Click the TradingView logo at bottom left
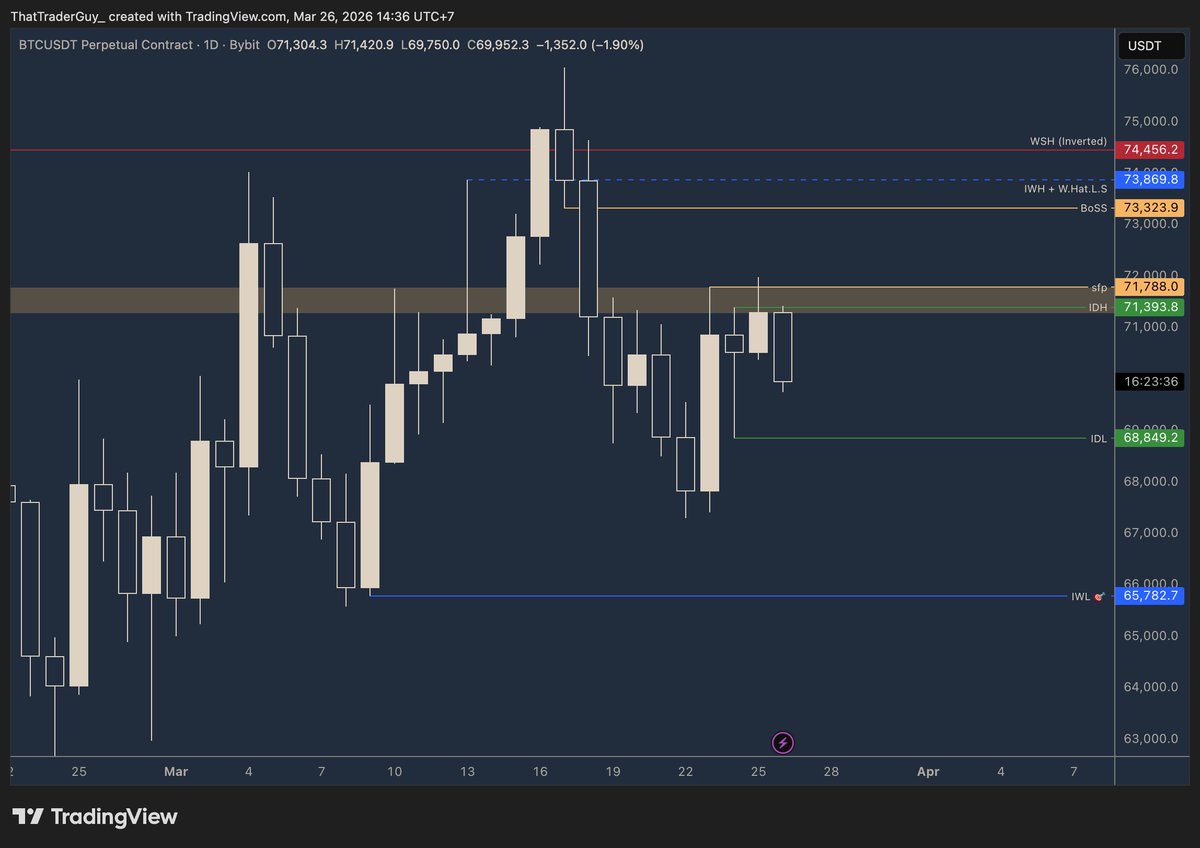 pyautogui.click(x=95, y=817)
